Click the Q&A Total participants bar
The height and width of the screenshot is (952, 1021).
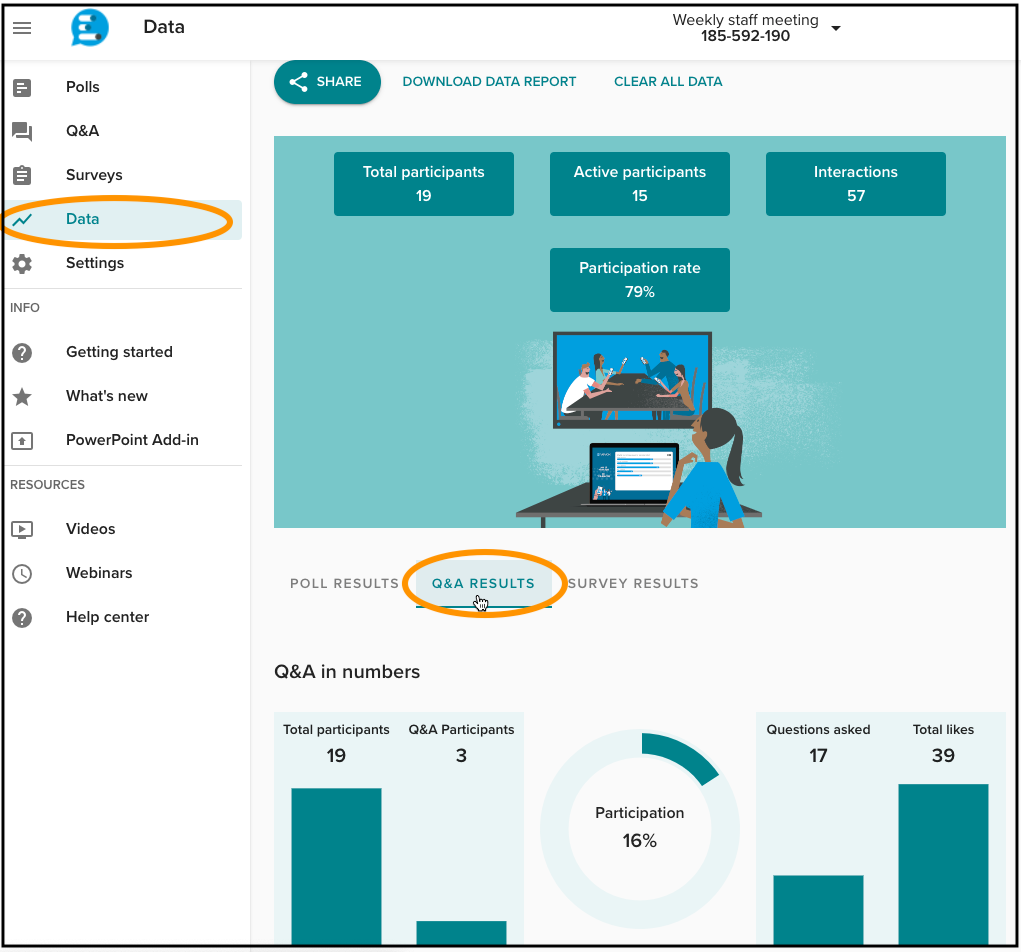(337, 866)
